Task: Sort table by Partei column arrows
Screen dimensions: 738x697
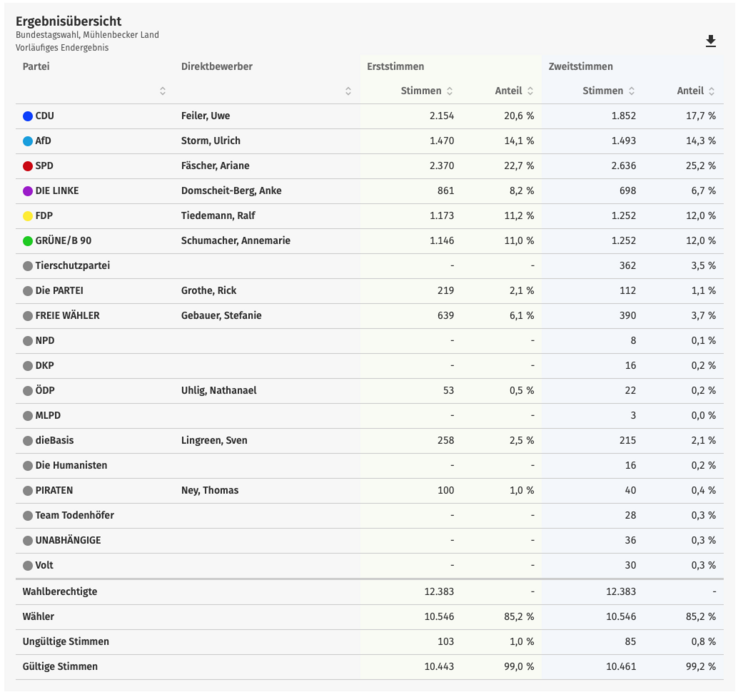Action: coord(163,91)
